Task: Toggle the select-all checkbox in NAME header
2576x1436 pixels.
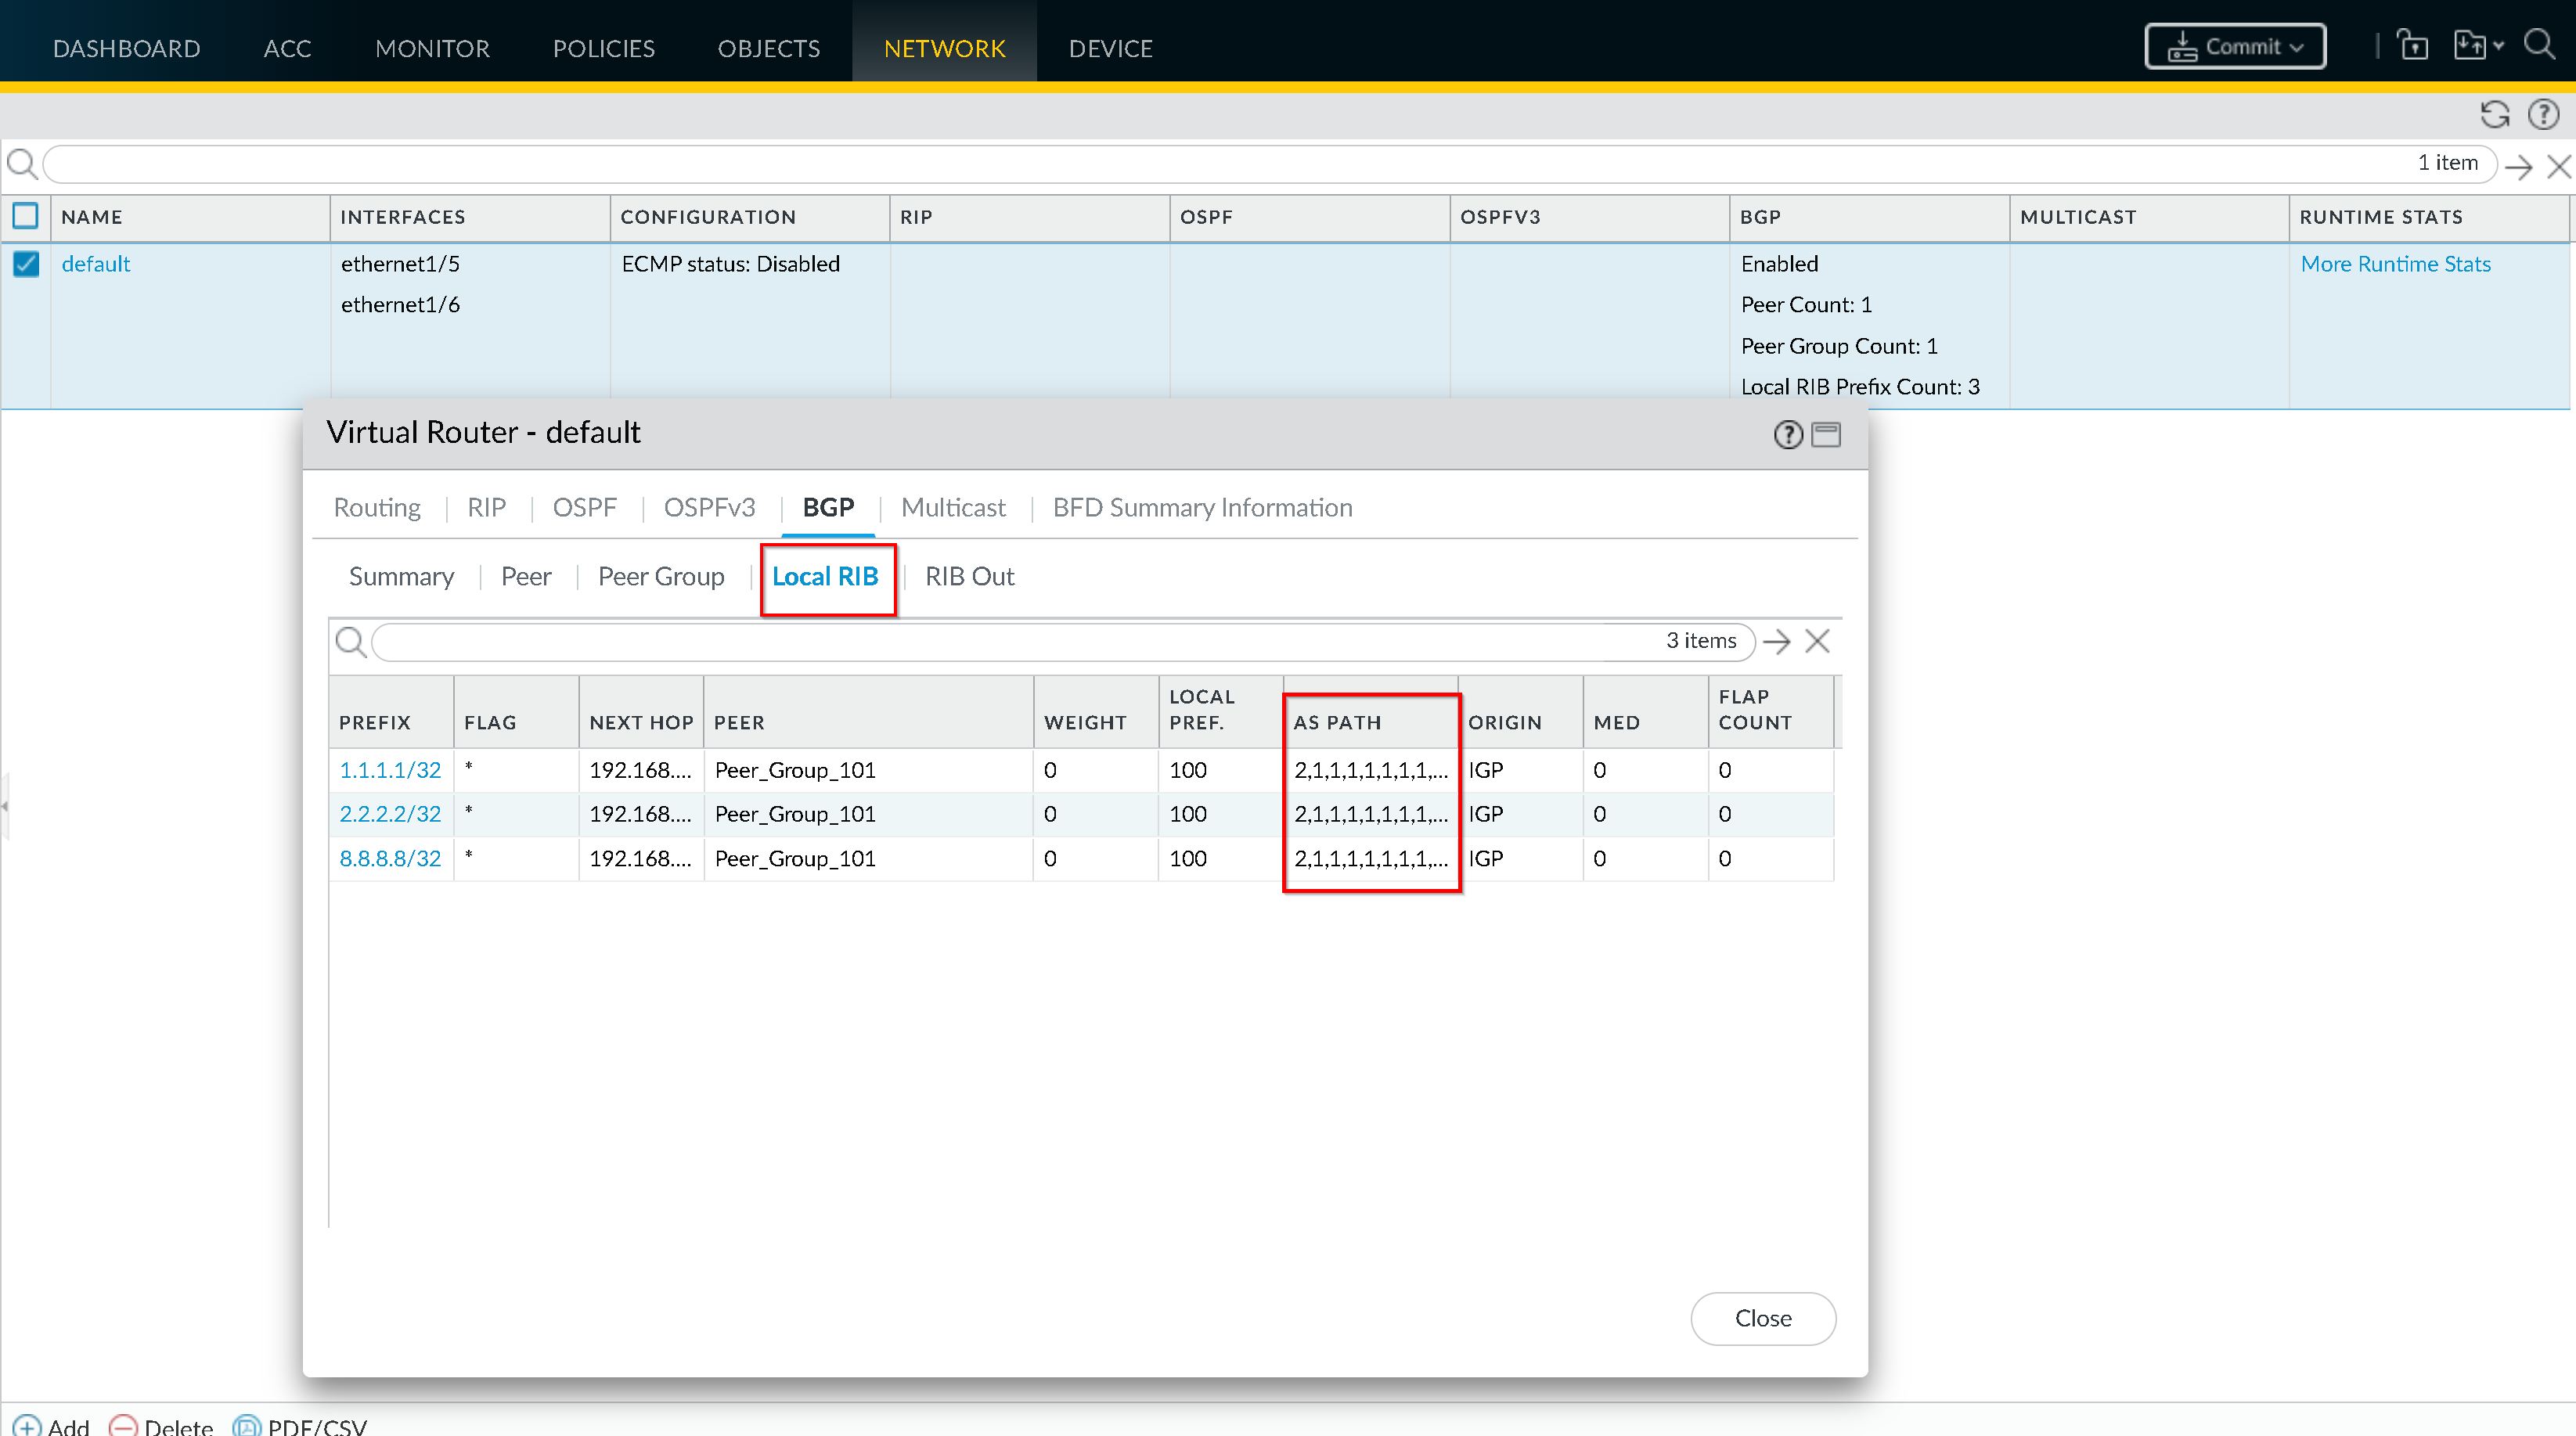Action: (x=26, y=216)
